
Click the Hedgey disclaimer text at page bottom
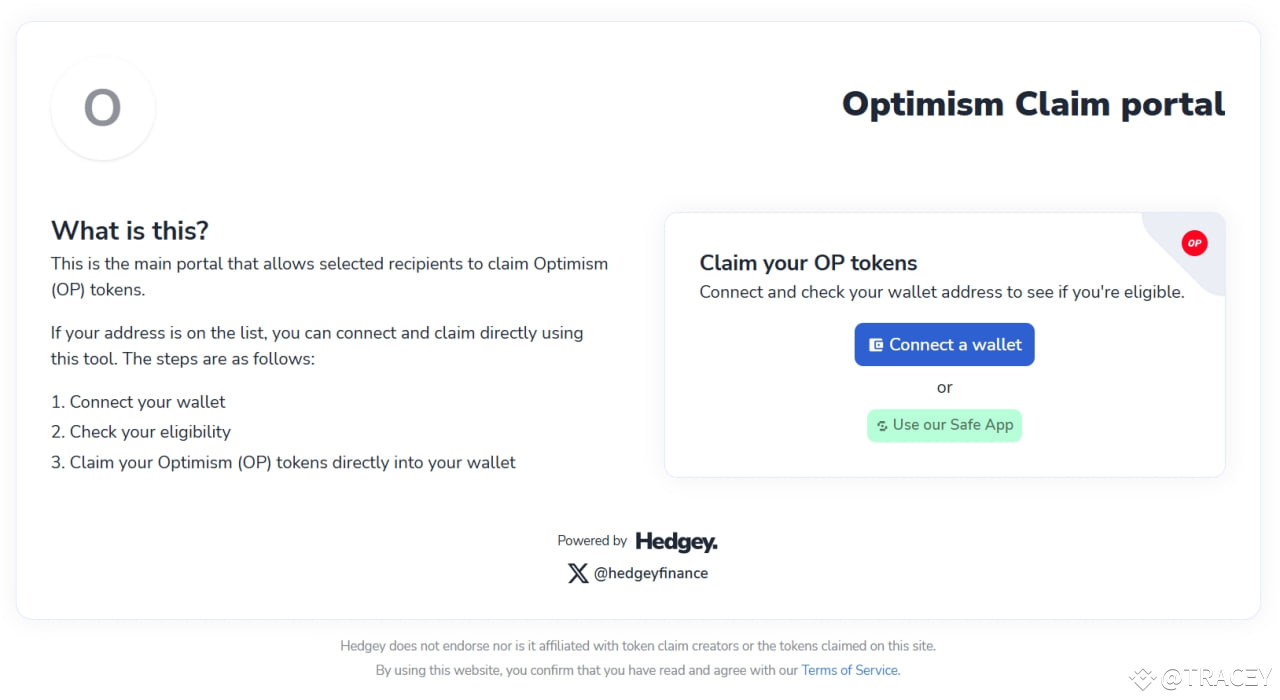tap(638, 645)
